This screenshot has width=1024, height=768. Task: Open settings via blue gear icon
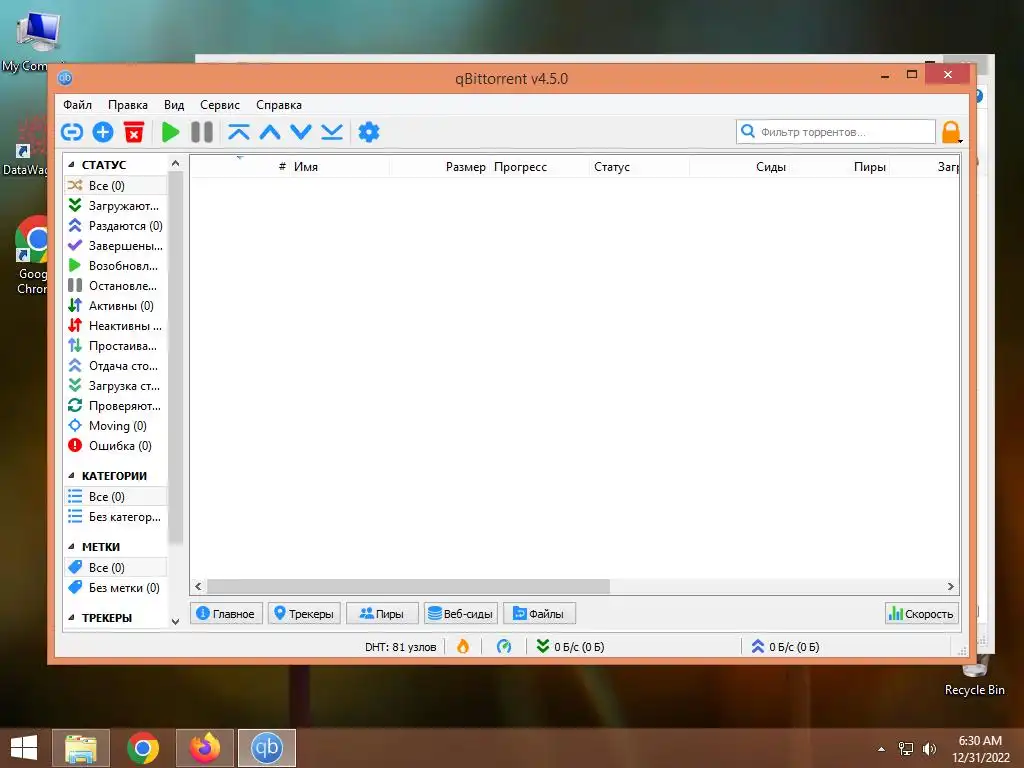[369, 132]
